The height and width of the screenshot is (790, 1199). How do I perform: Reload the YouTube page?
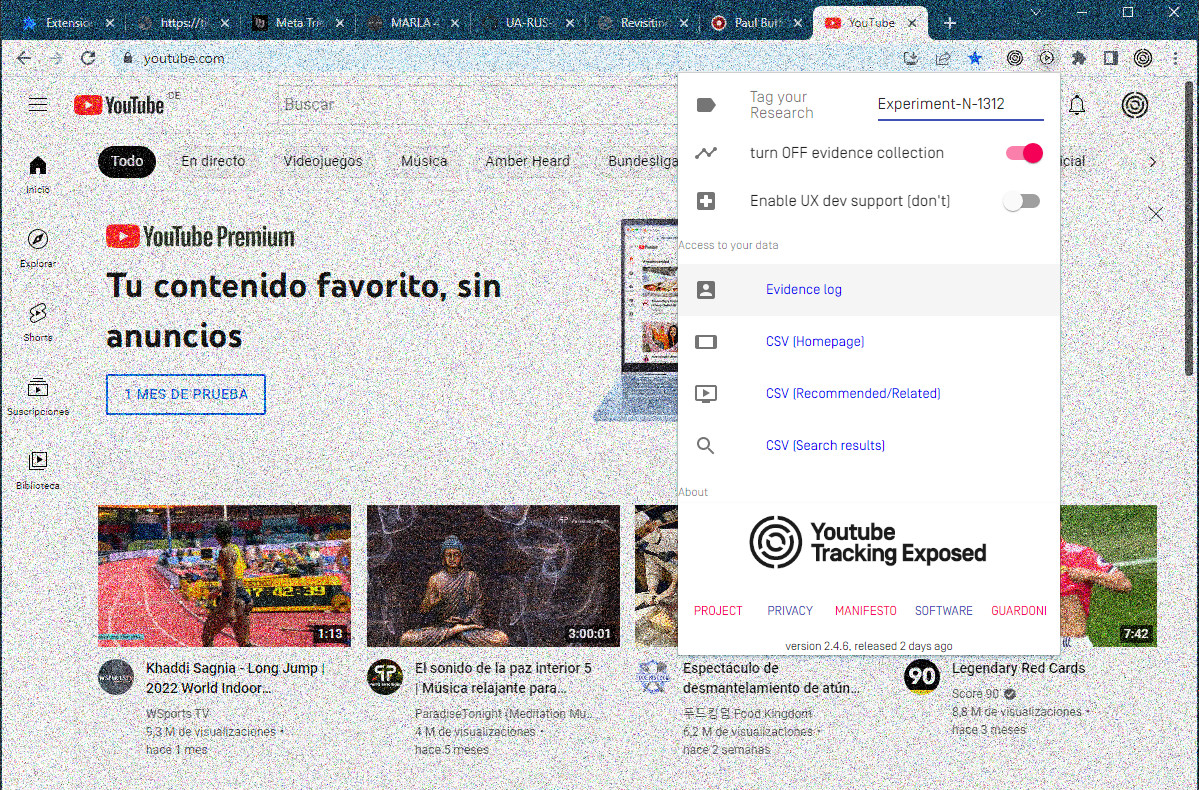[88, 58]
